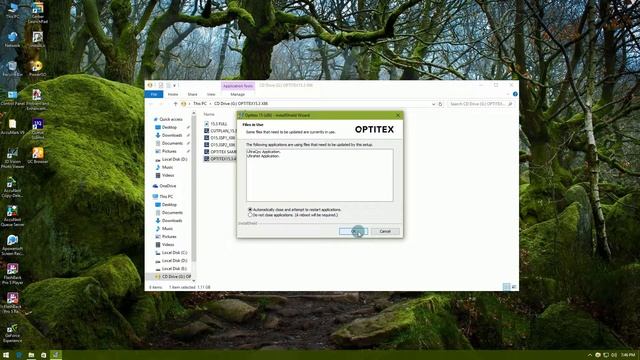Select do not close applications option
This screenshot has width=640, height=360.
point(293,215)
